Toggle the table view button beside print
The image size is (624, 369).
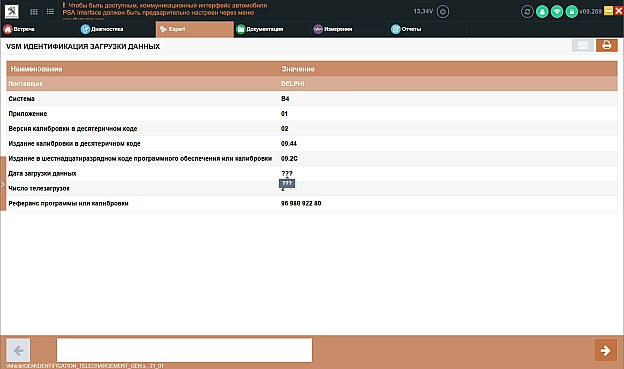tap(583, 45)
